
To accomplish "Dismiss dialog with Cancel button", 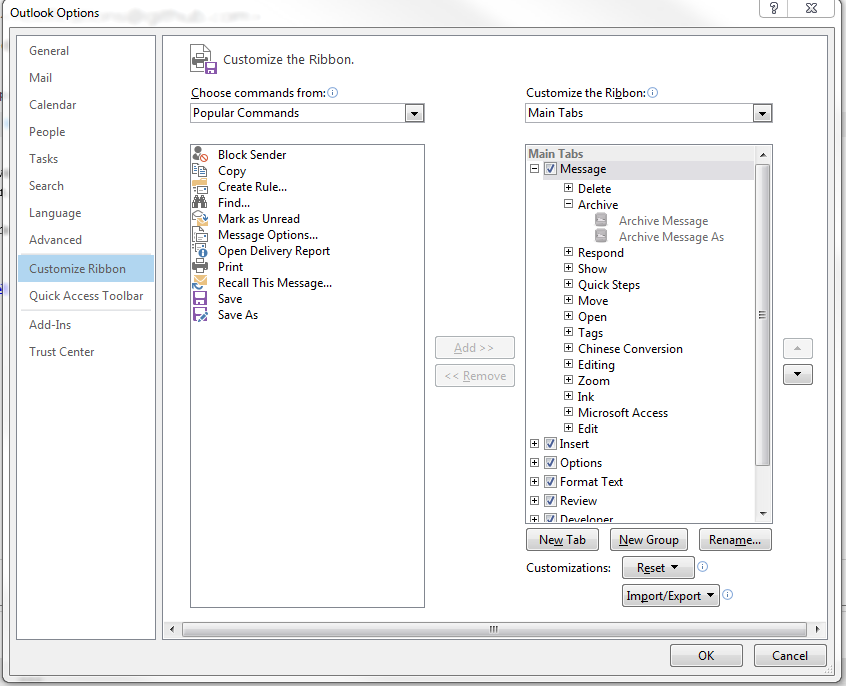I will pyautogui.click(x=790, y=656).
